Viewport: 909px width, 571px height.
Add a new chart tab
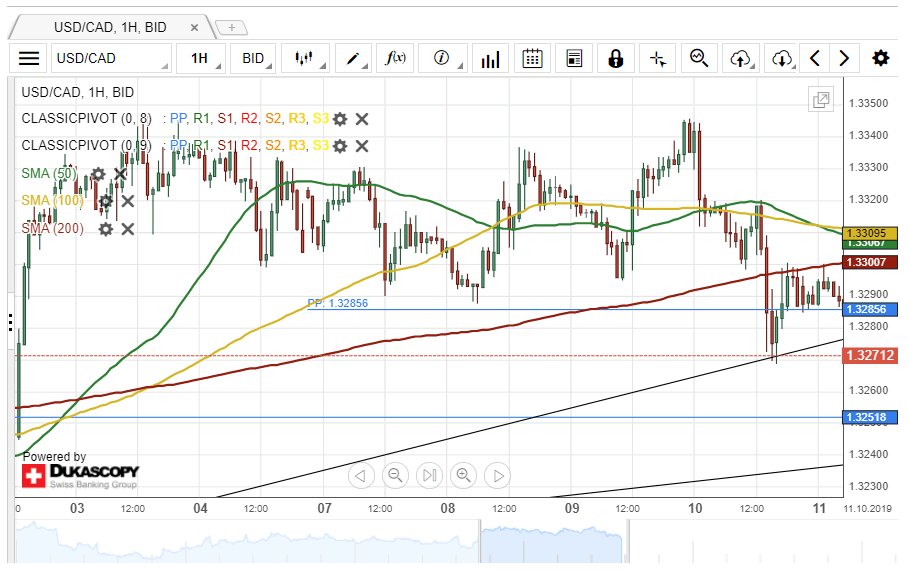pyautogui.click(x=231, y=27)
